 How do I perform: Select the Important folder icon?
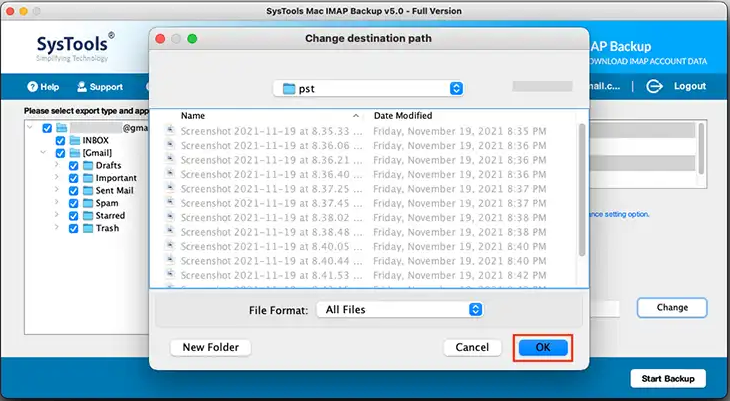pyautogui.click(x=88, y=178)
